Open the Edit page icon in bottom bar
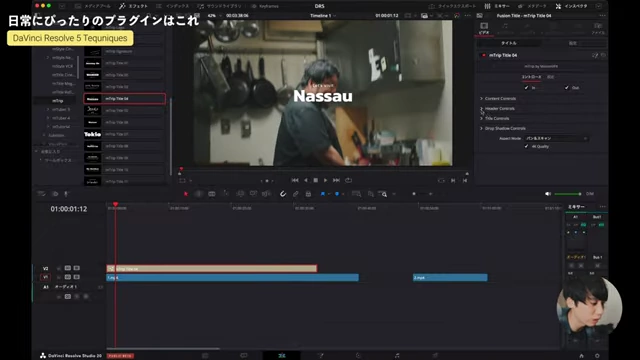The height and width of the screenshot is (360, 640). point(282,356)
